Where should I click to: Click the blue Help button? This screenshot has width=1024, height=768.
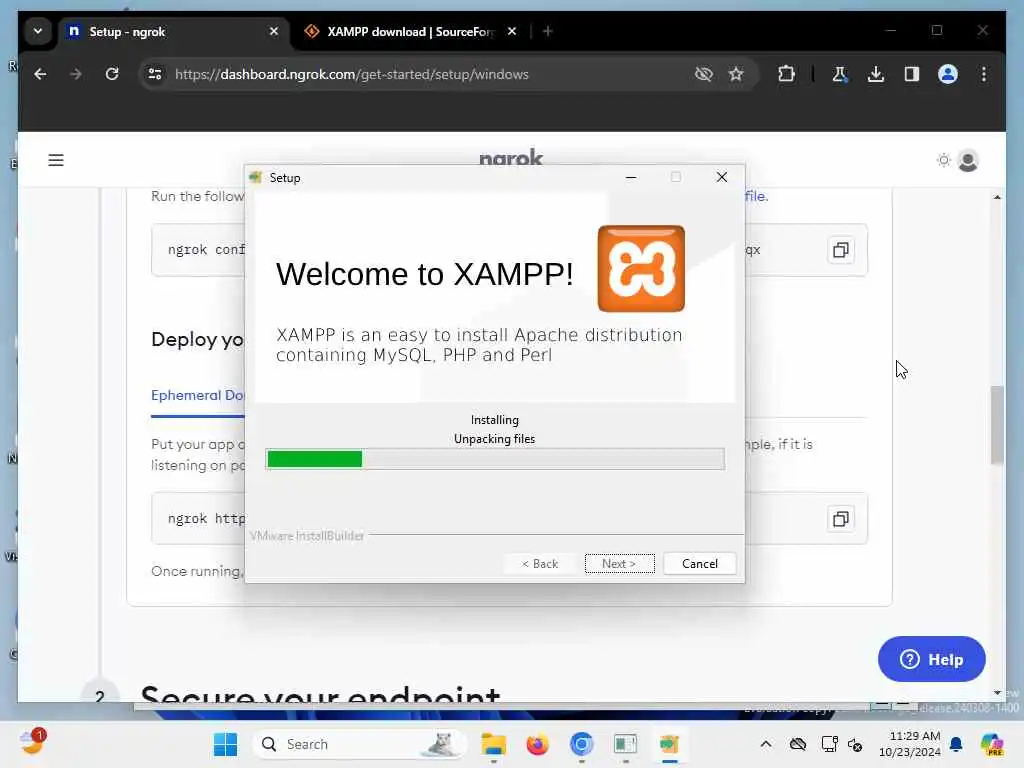coord(931,660)
